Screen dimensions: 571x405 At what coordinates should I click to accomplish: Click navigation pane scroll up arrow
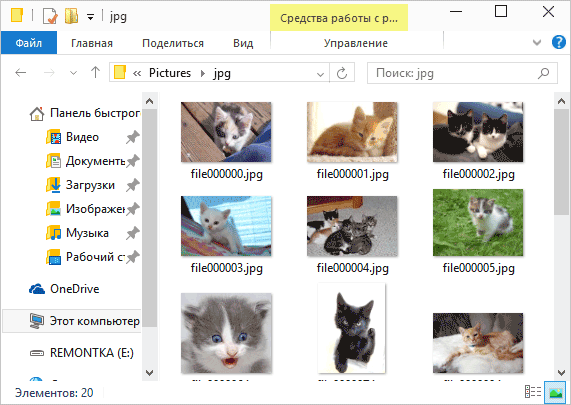coord(149,101)
